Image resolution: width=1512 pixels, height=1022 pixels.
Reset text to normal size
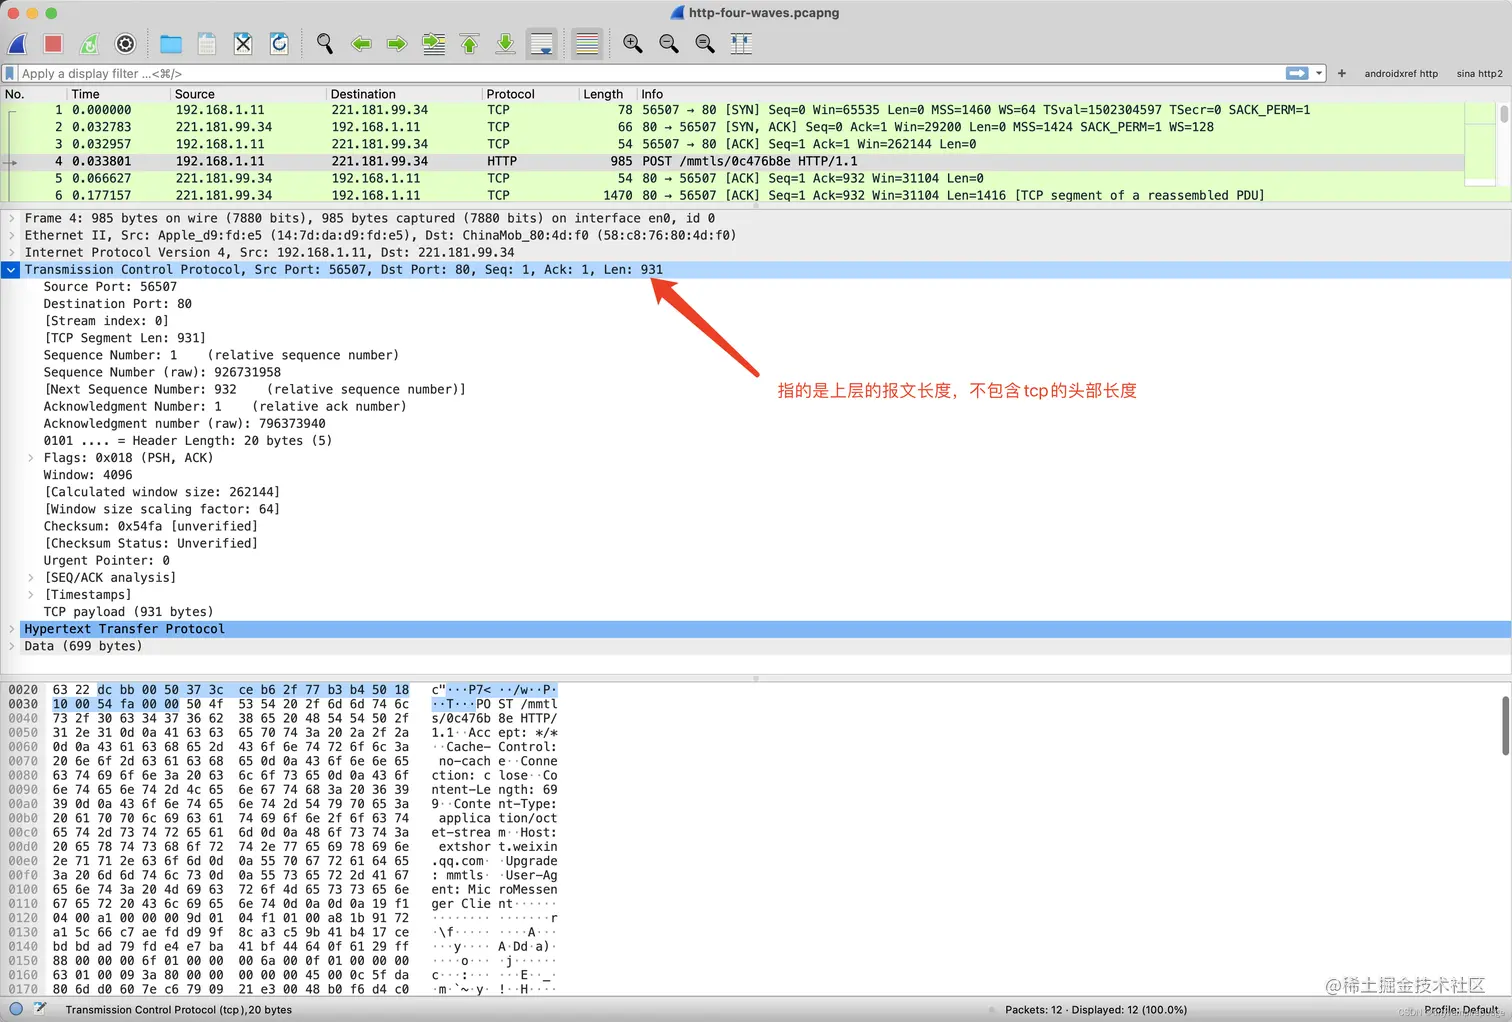click(x=705, y=44)
